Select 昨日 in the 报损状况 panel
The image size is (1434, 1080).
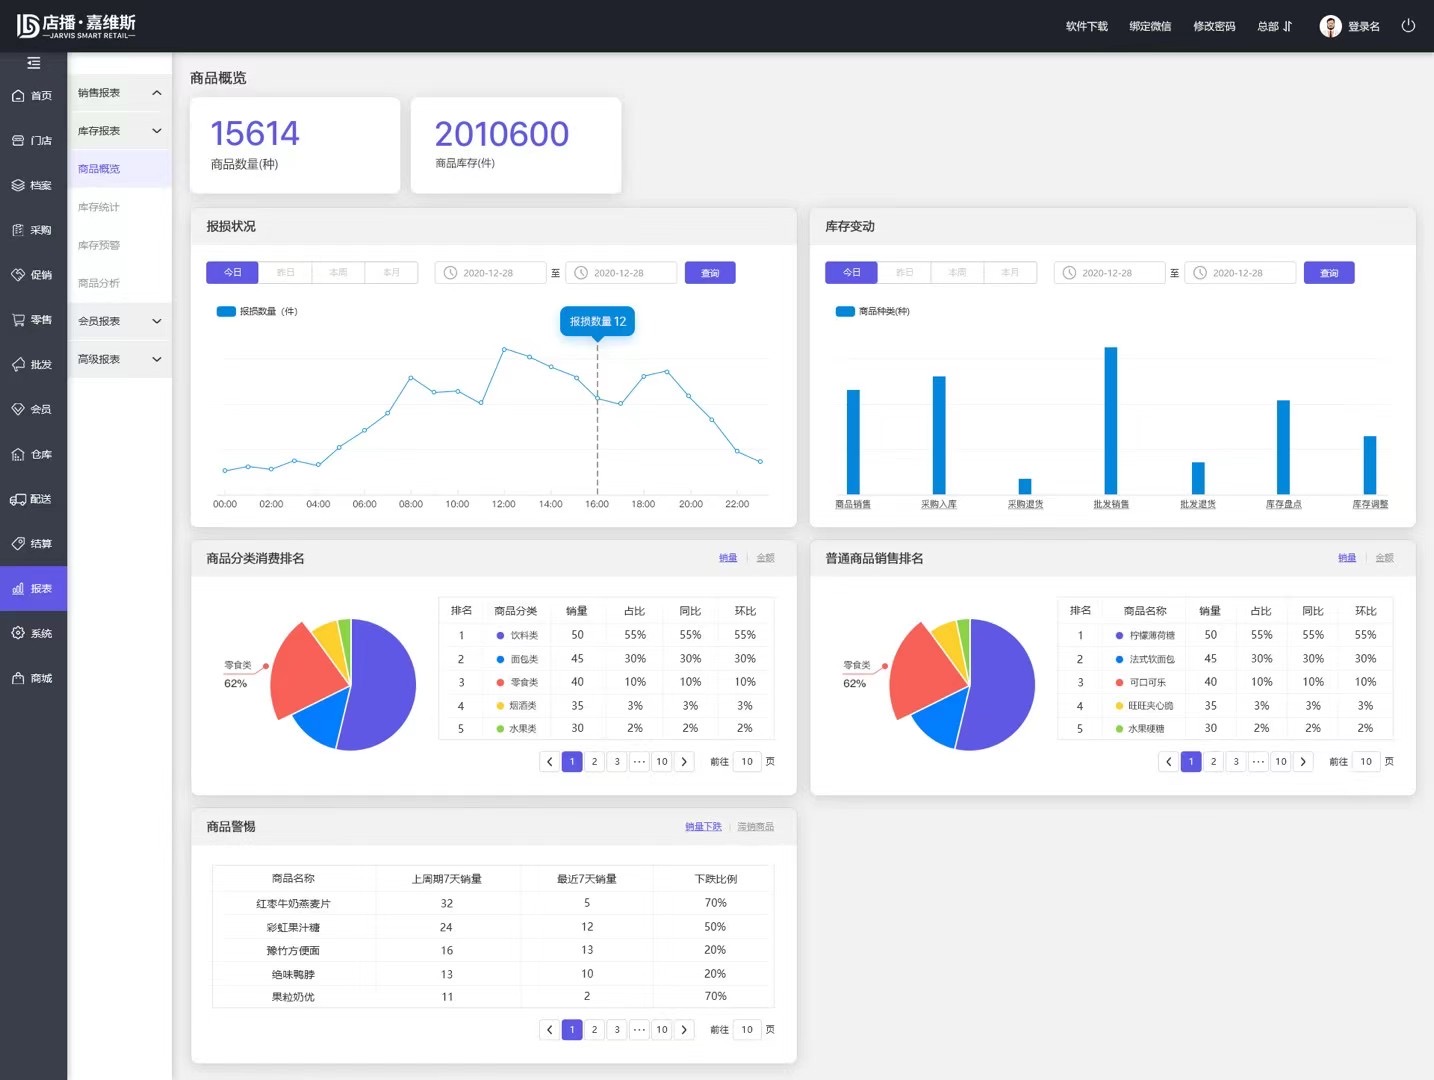coord(286,273)
